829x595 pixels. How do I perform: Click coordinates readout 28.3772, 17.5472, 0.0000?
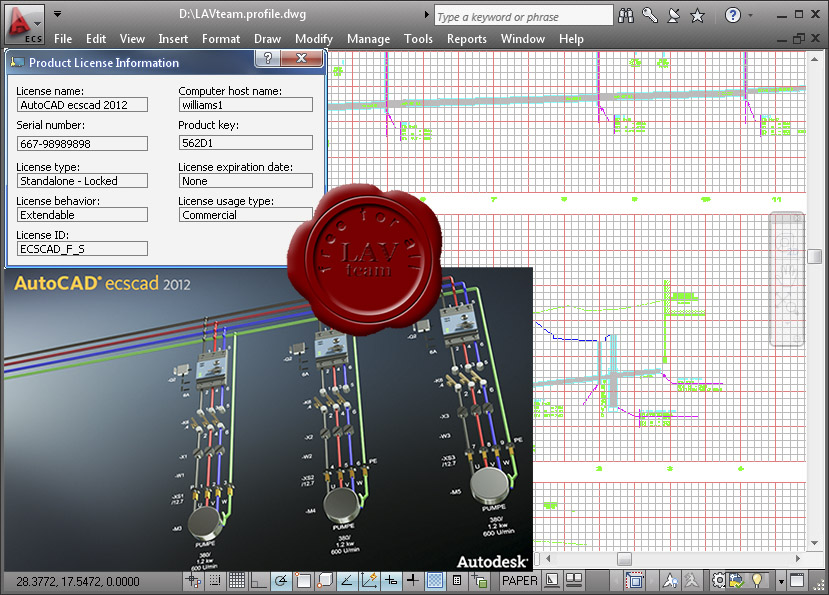(x=78, y=581)
